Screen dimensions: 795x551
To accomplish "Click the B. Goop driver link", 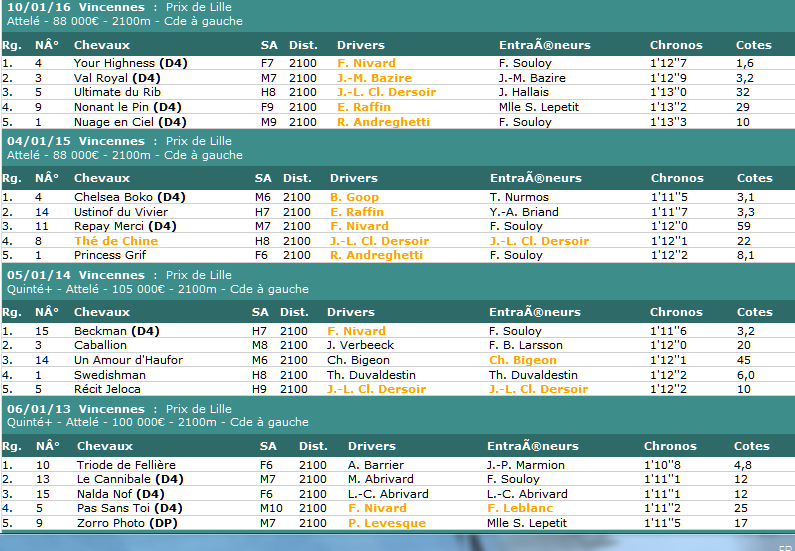I will point(354,197).
